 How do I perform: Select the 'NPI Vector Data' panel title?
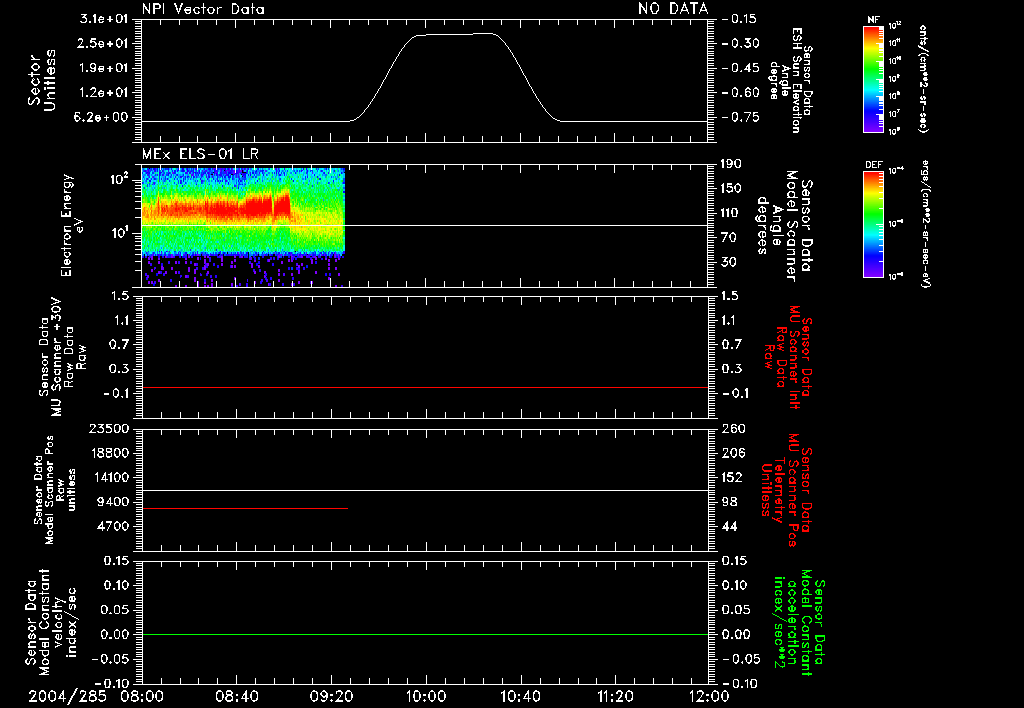click(x=203, y=9)
